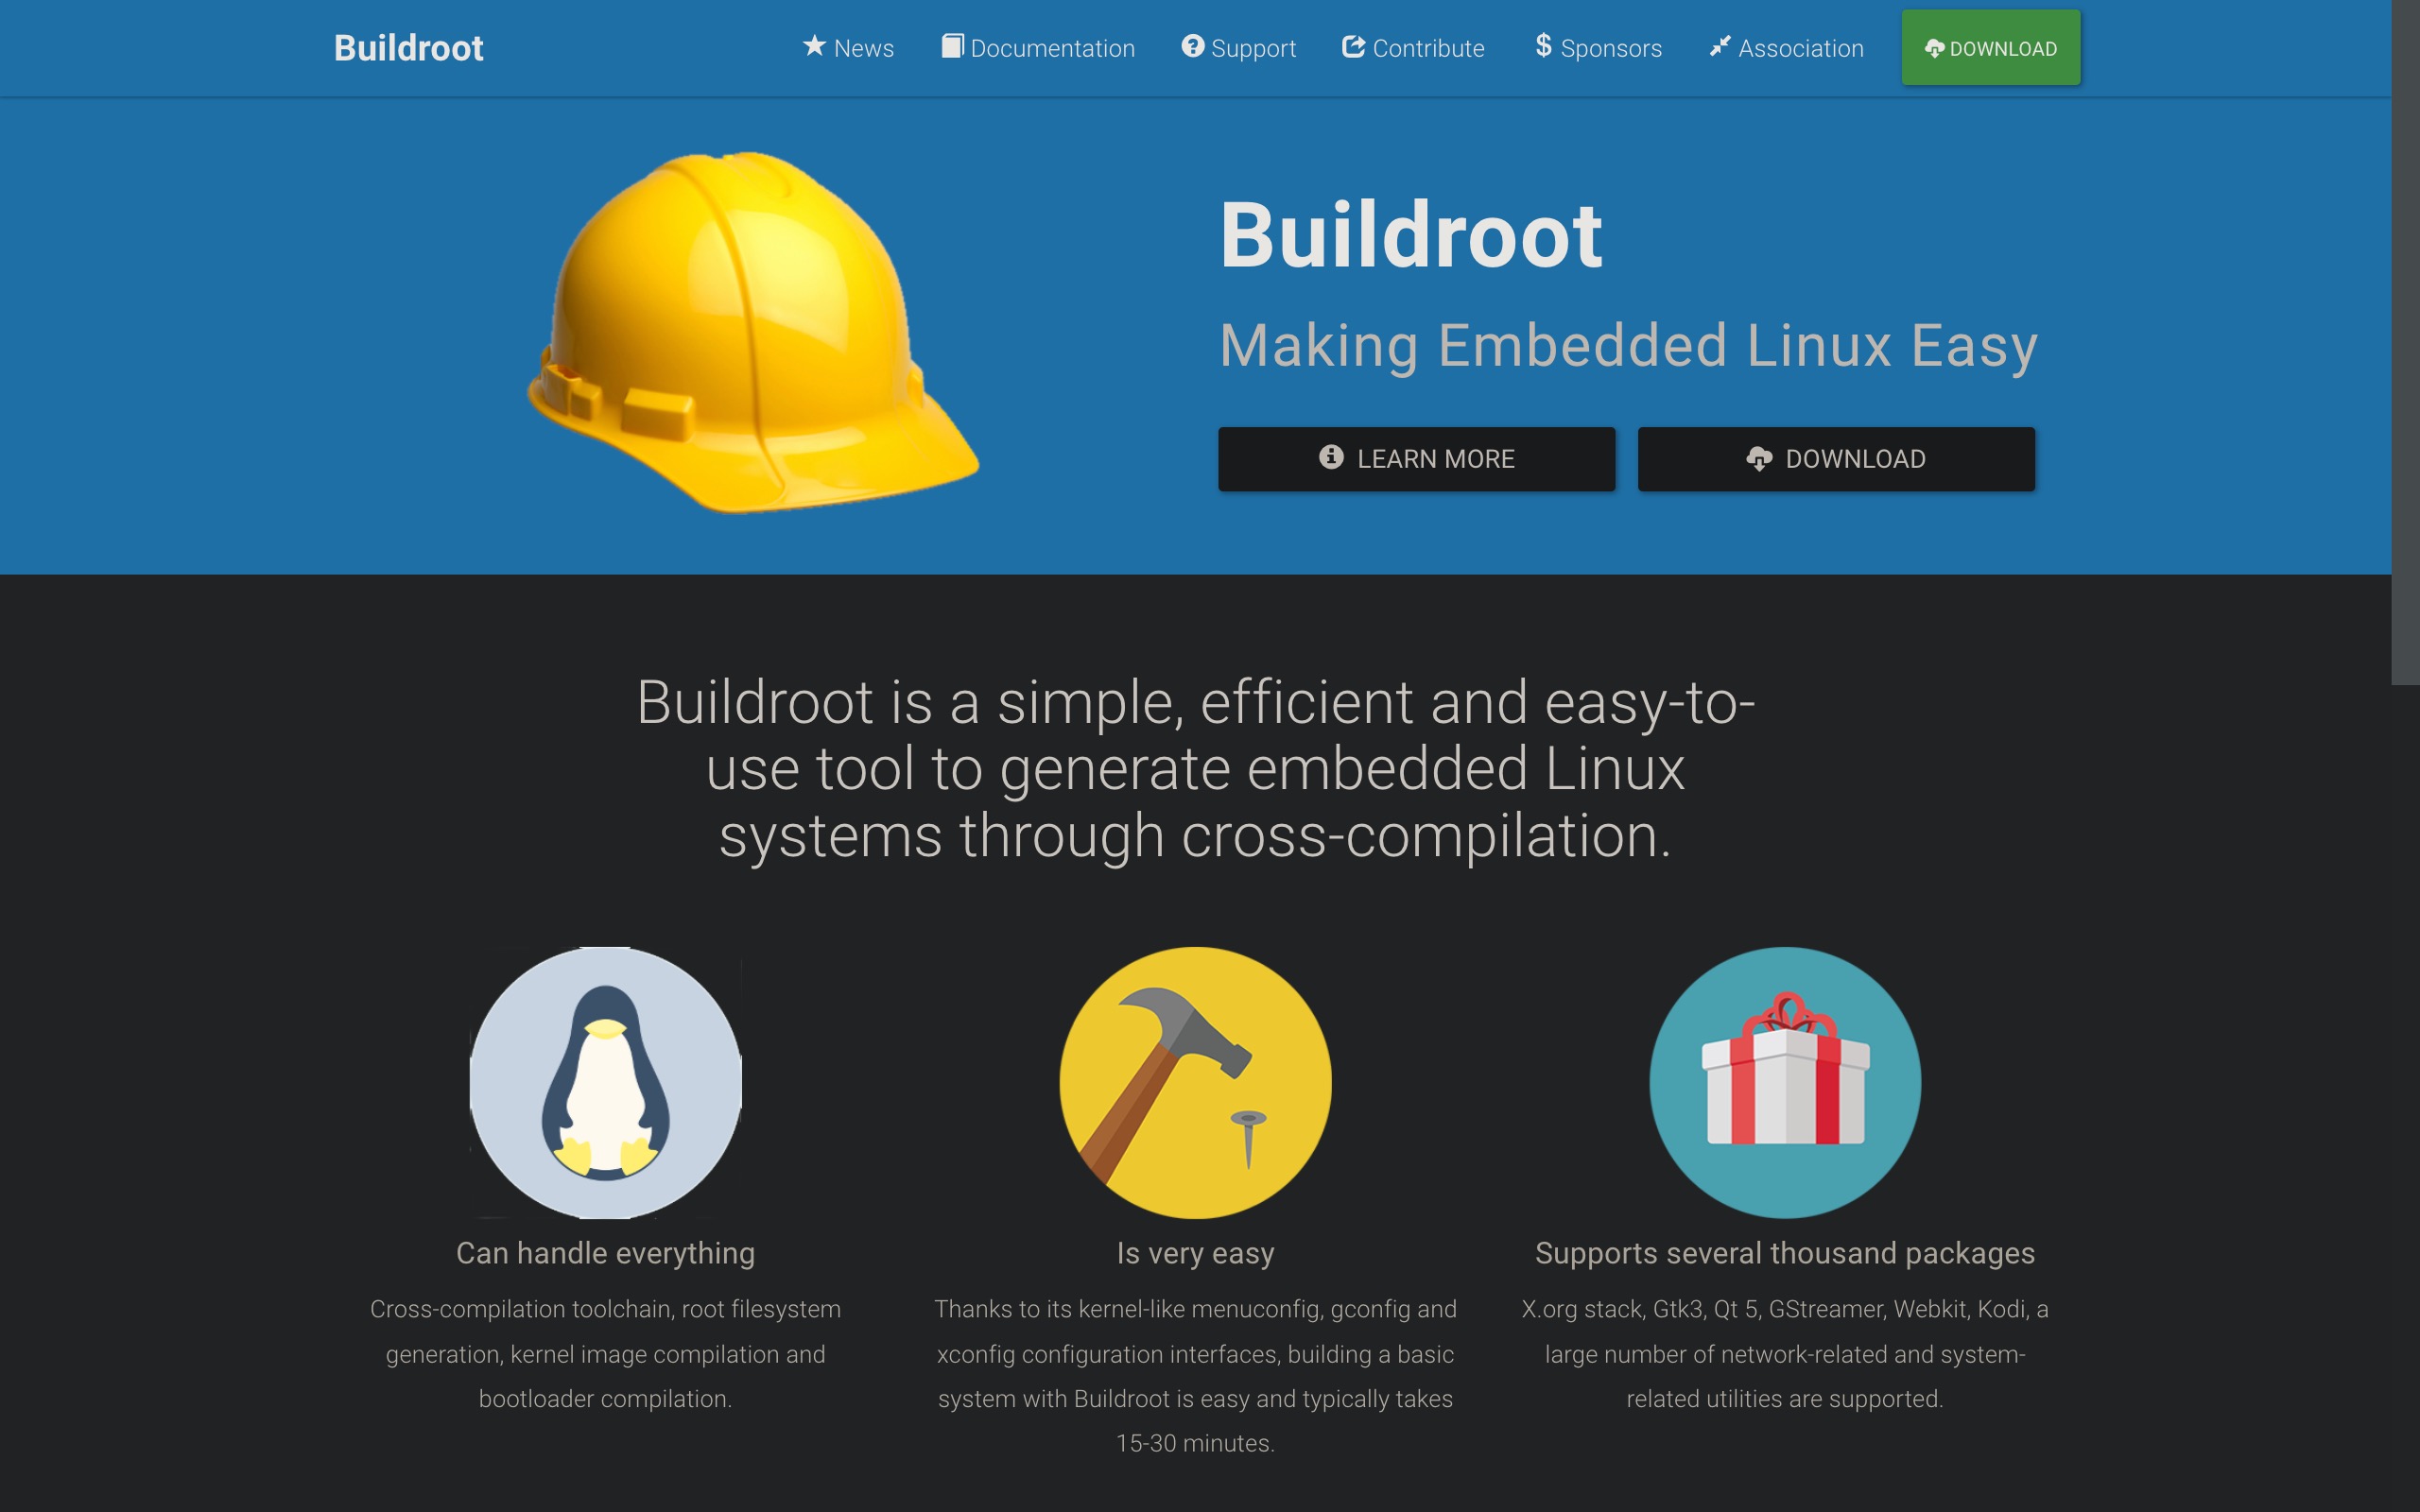Click the Is very easy heading
This screenshot has height=1512, width=2420.
coord(1195,1253)
